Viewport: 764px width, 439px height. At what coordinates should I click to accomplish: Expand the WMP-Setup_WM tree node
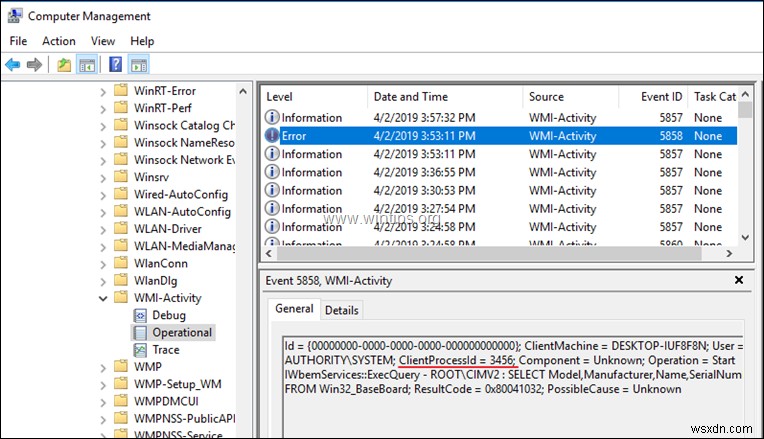(x=103, y=385)
